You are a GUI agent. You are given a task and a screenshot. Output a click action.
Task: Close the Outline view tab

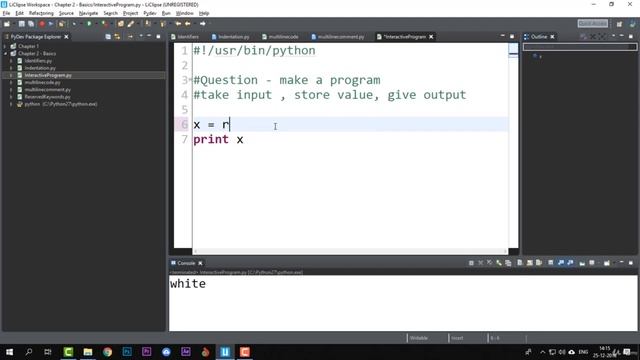pos(552,37)
